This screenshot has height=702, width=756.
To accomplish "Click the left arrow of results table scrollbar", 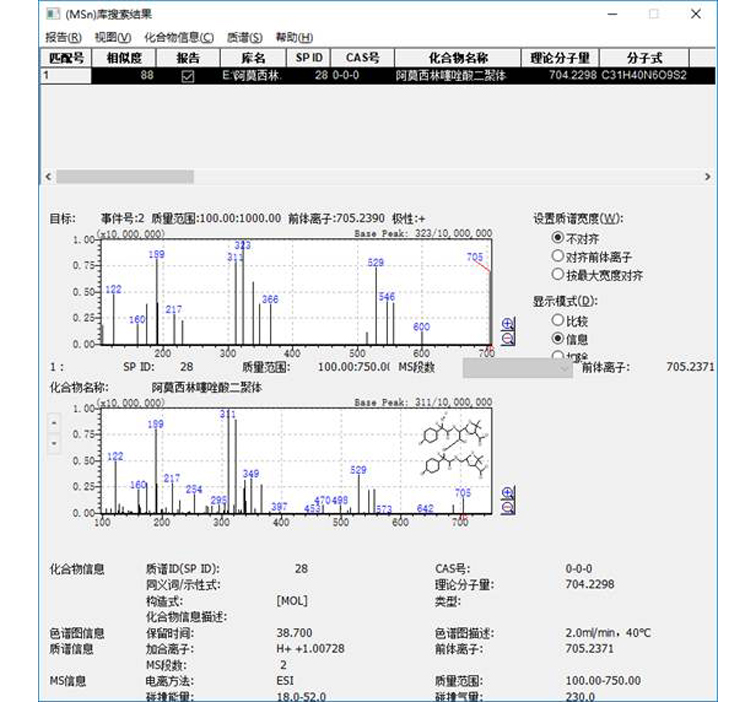I will click(x=47, y=176).
